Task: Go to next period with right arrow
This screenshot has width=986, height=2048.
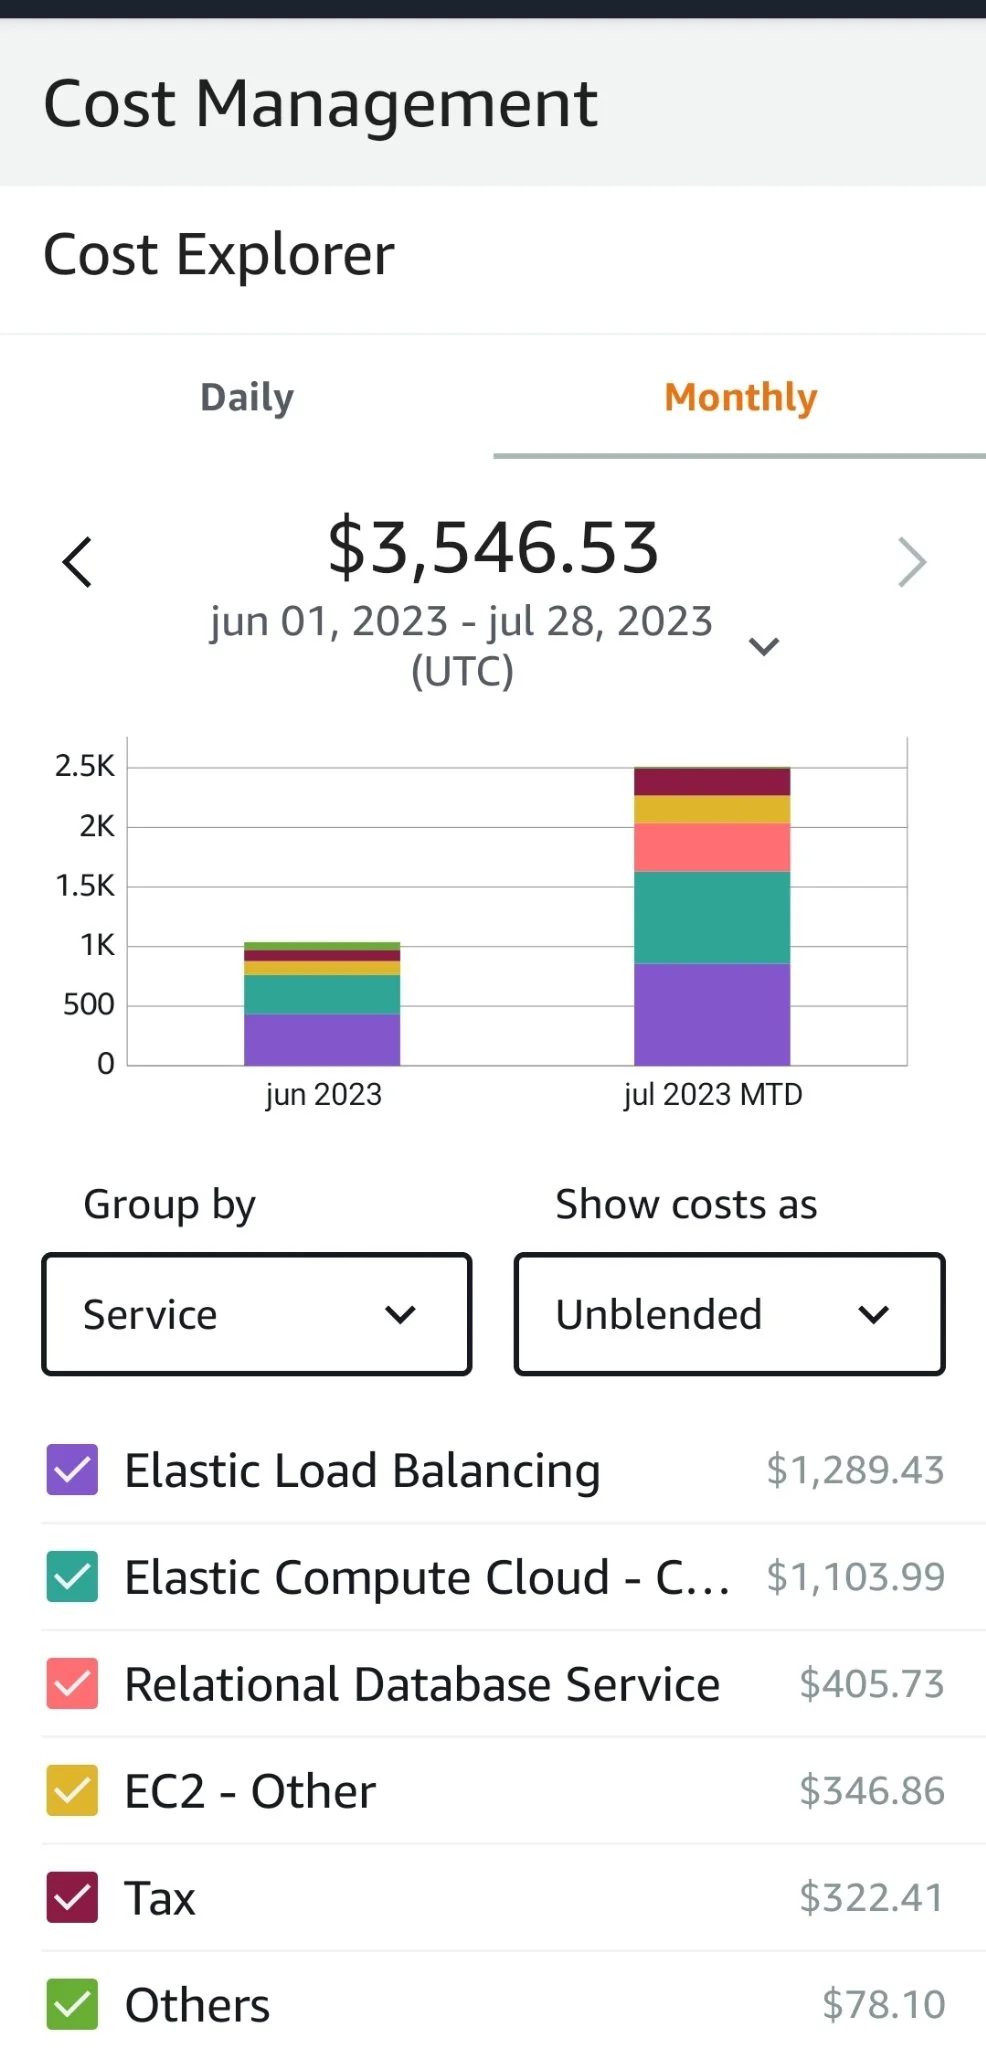Action: point(912,562)
